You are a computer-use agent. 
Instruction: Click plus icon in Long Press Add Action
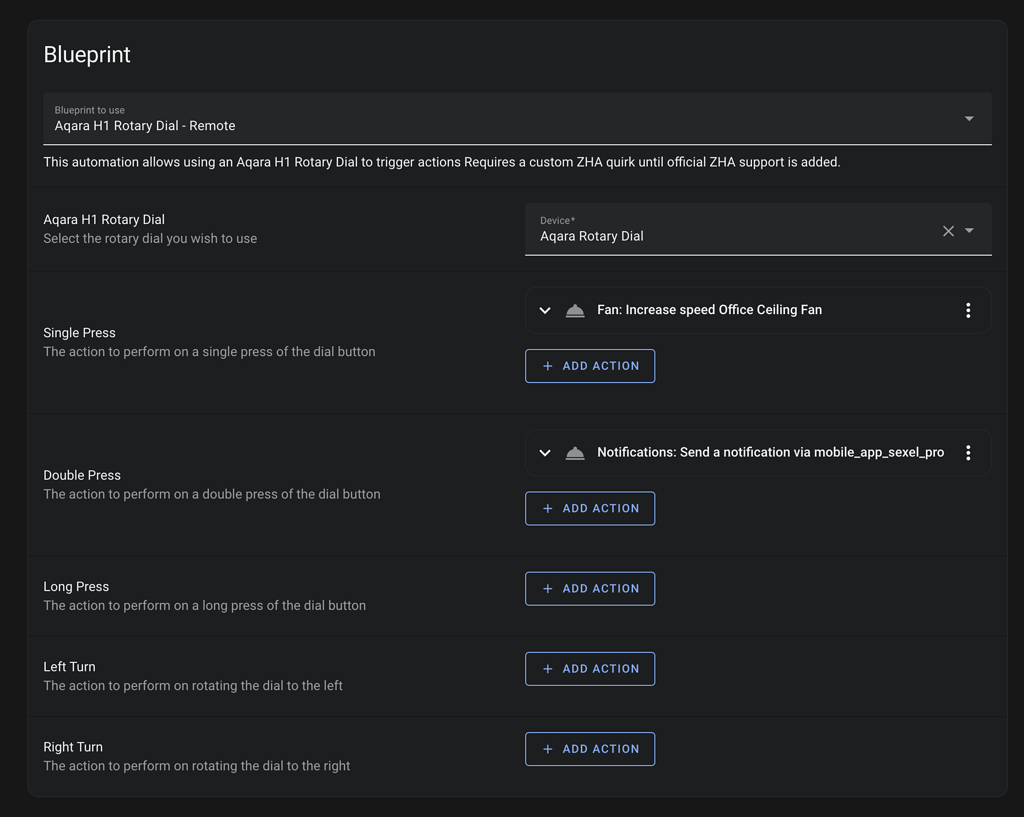547,589
